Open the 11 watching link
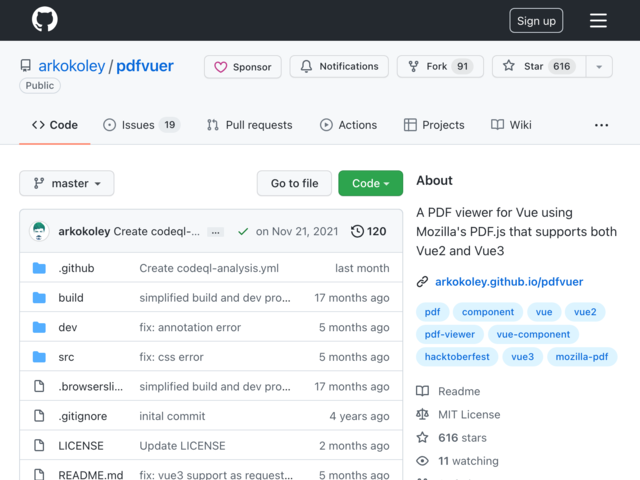 tap(457, 461)
